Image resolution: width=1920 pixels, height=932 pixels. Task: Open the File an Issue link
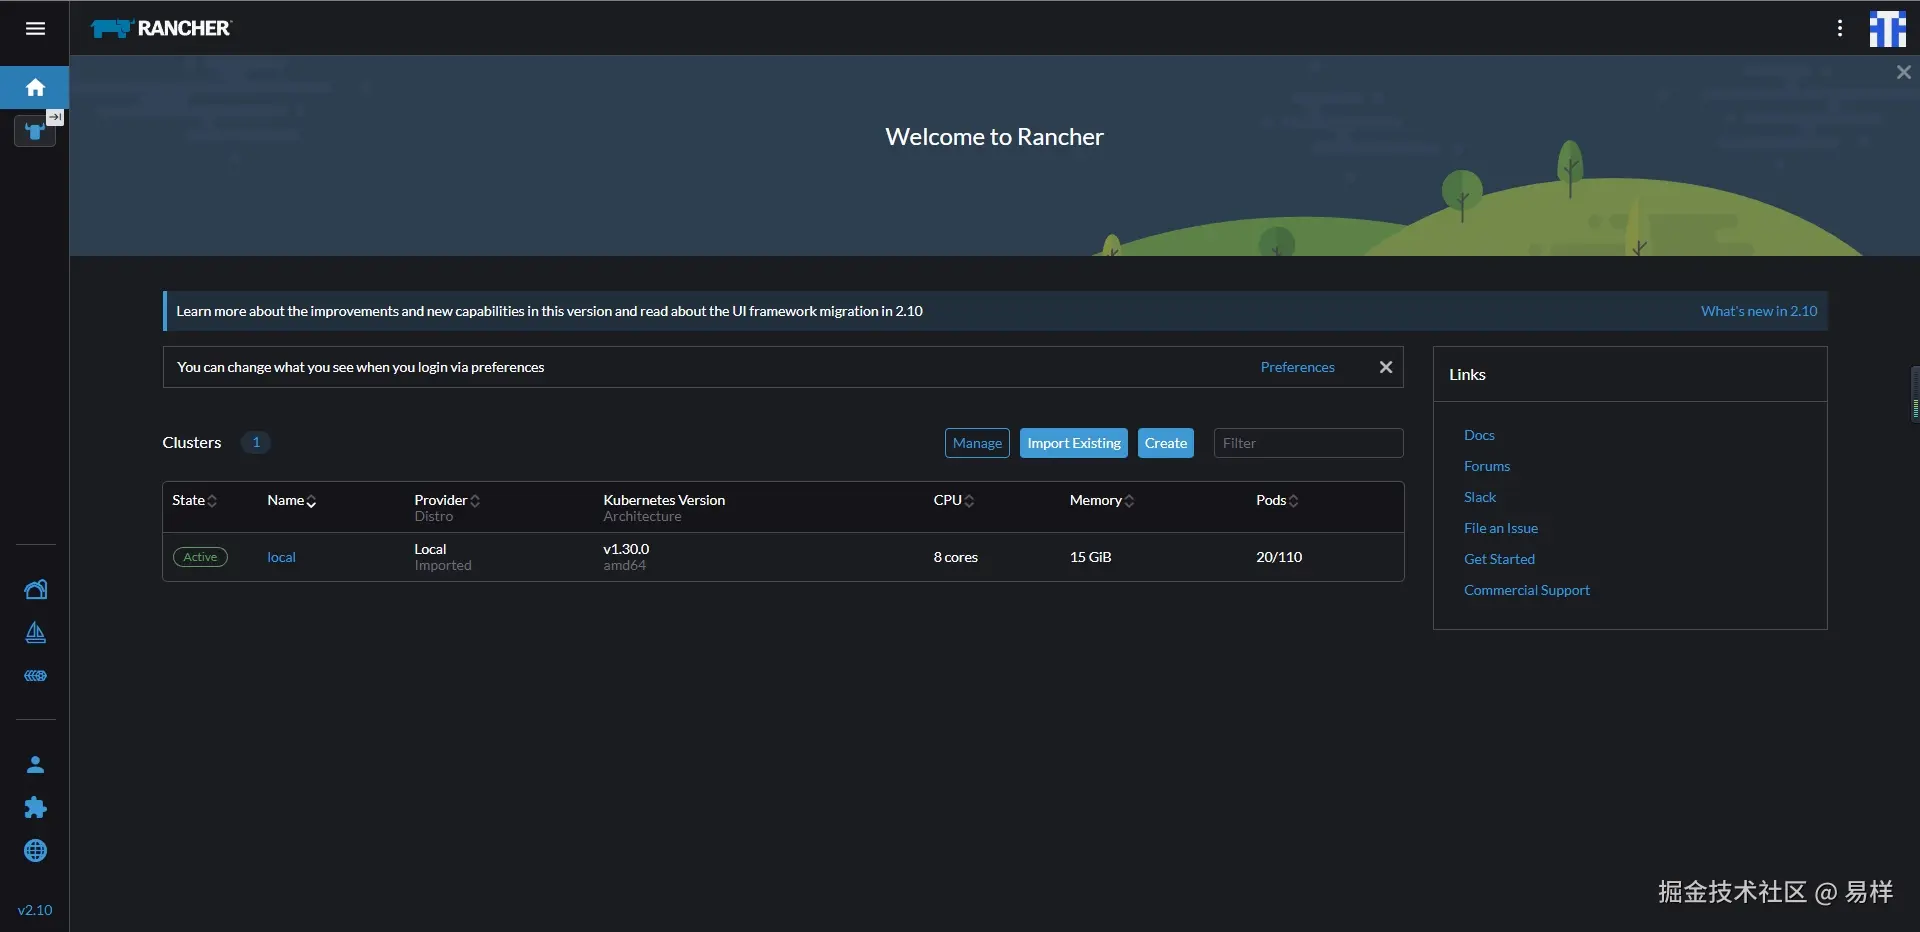tap(1501, 528)
